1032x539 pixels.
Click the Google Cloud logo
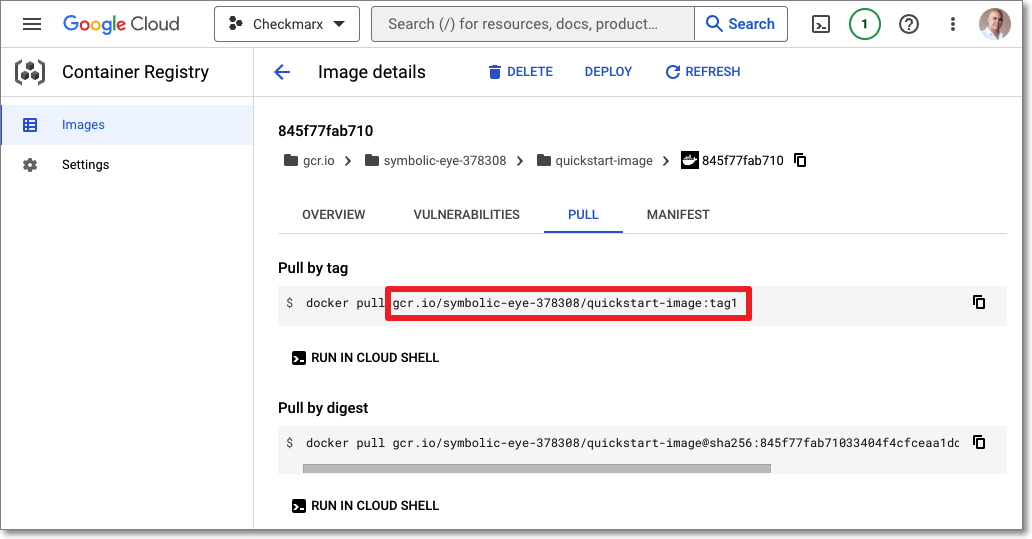point(121,24)
